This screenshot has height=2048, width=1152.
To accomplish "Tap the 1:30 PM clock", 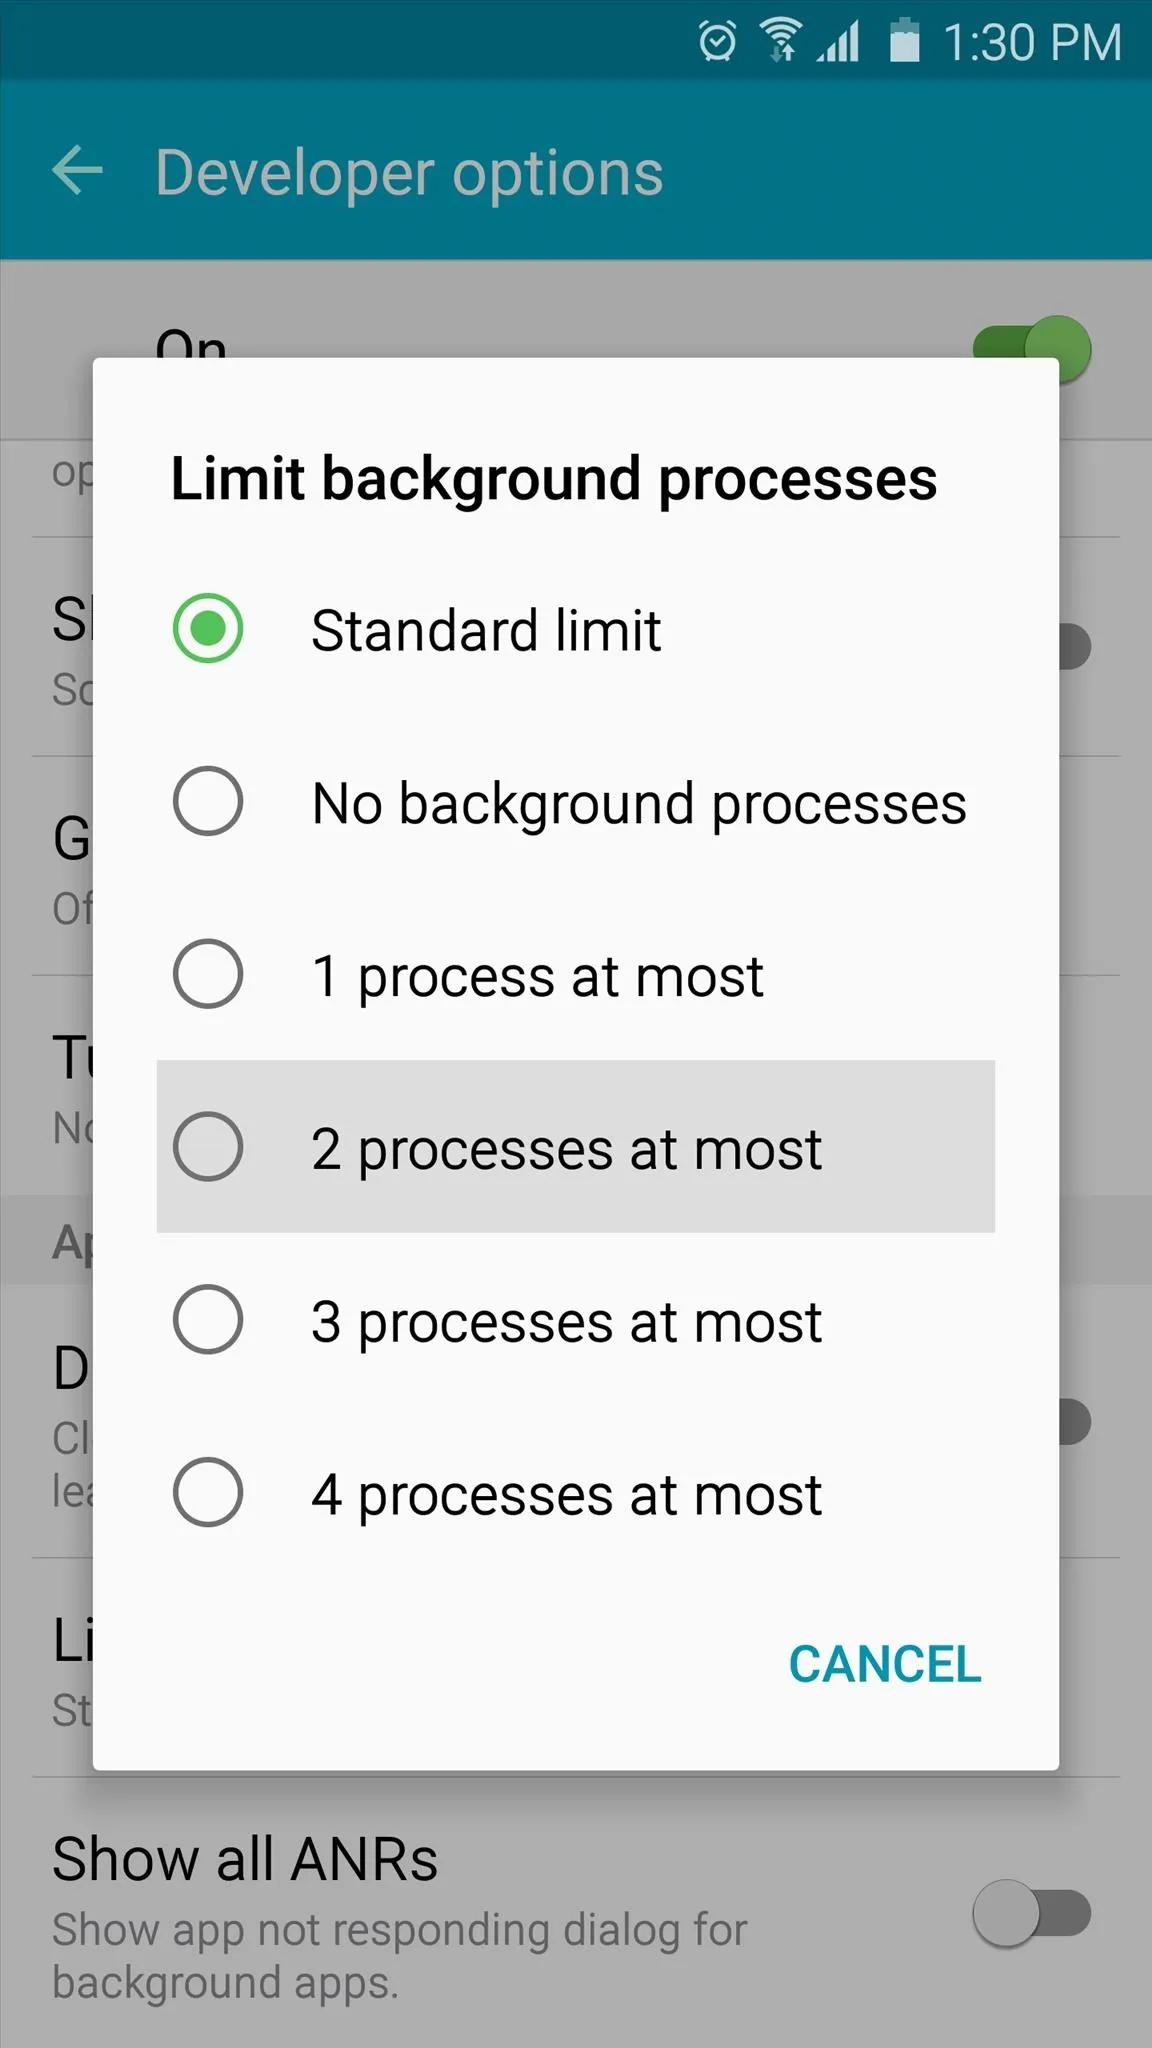I will coord(1032,43).
